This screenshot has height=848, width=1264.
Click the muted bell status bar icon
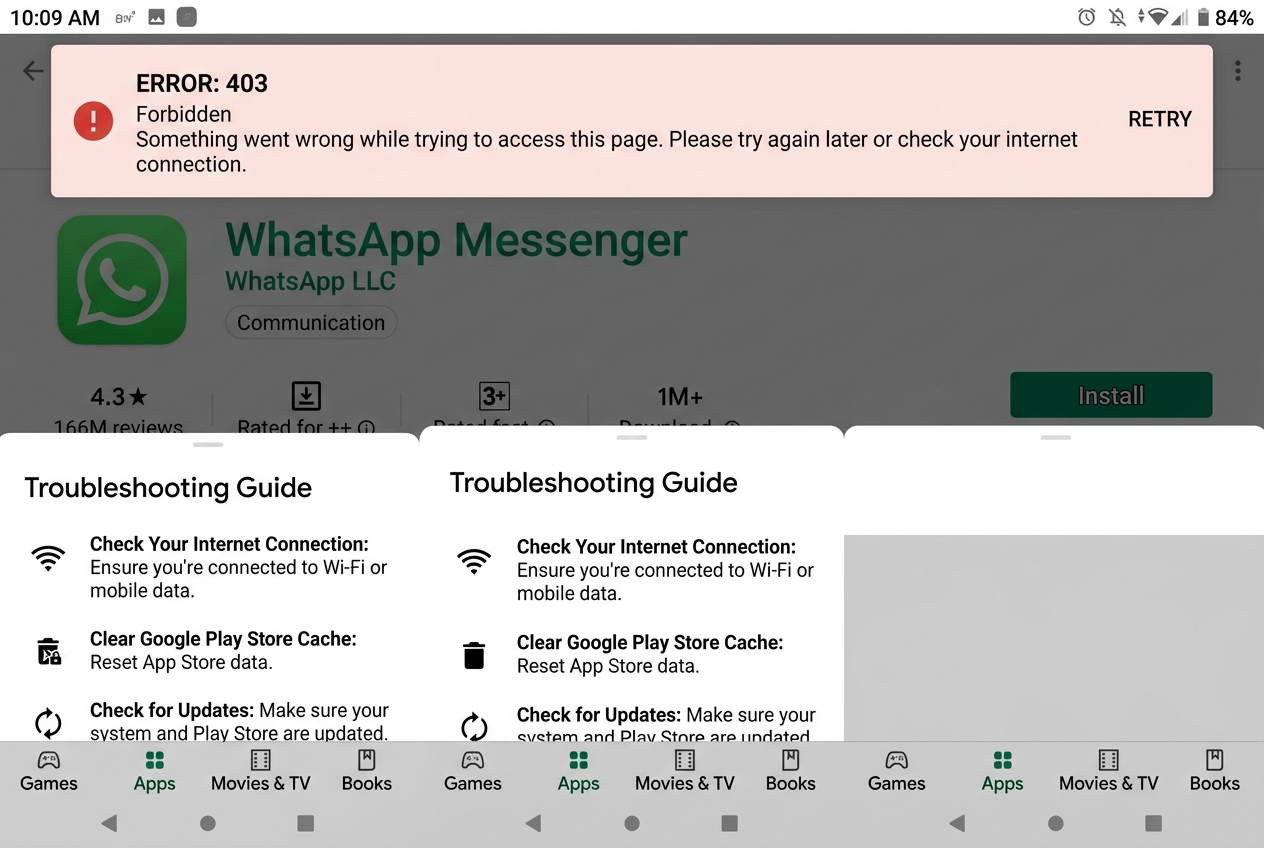tap(1117, 17)
